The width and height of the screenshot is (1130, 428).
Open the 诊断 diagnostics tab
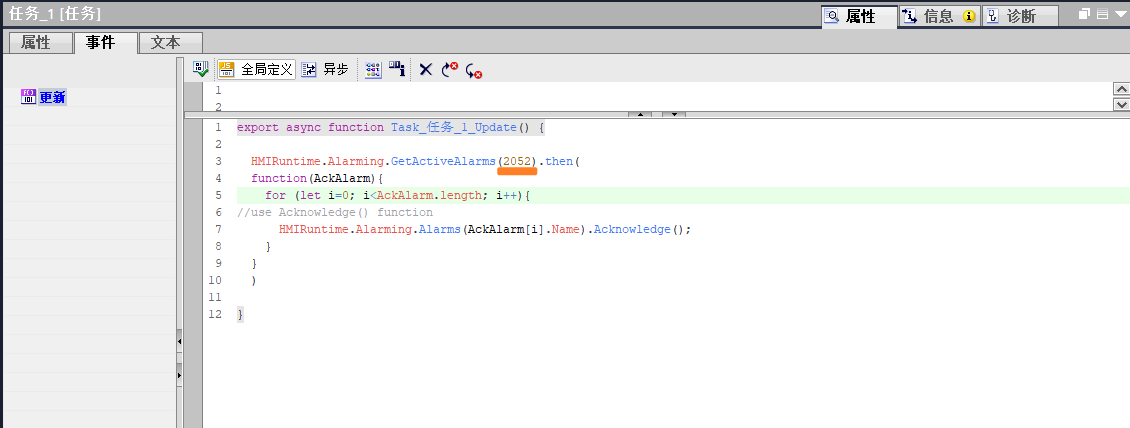pyautogui.click(x=1020, y=16)
